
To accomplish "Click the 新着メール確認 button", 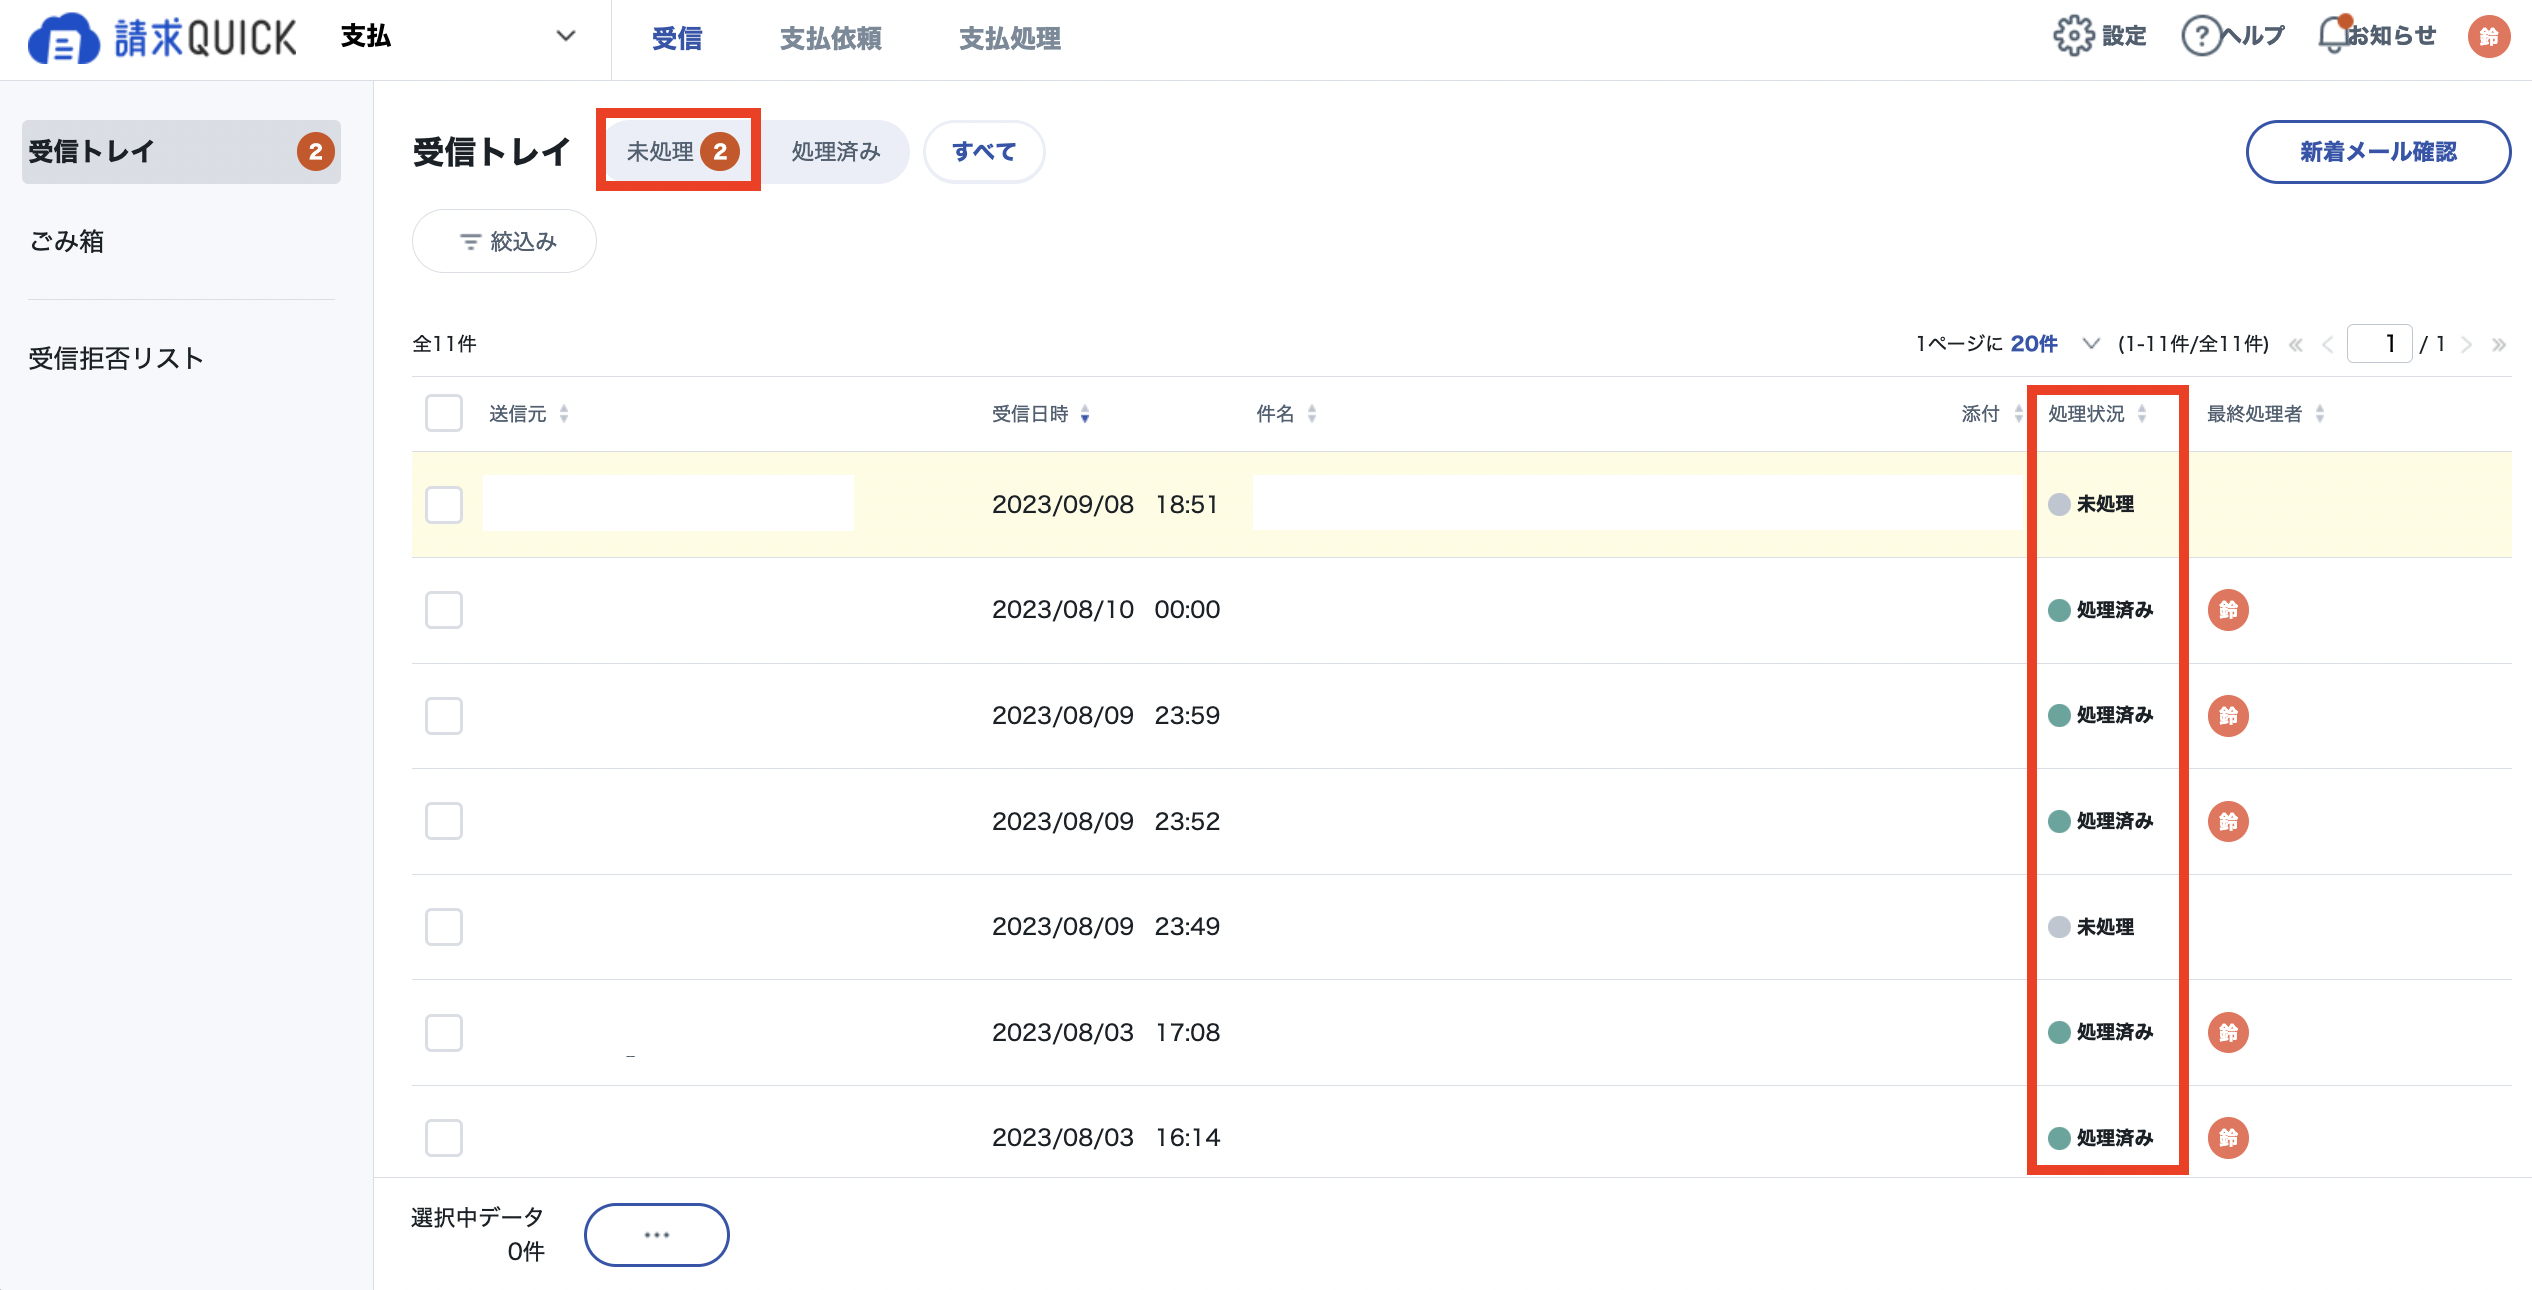I will (2378, 152).
